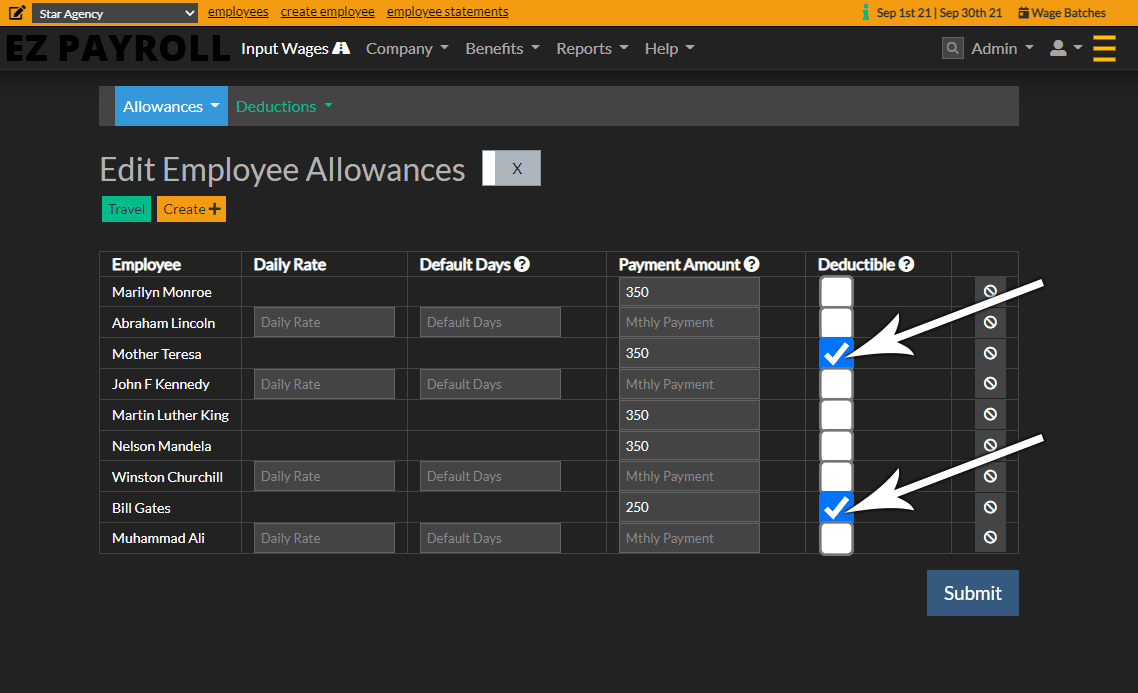Viewport: 1138px width, 693px height.
Task: Open the Reports menu
Action: pyautogui.click(x=592, y=48)
